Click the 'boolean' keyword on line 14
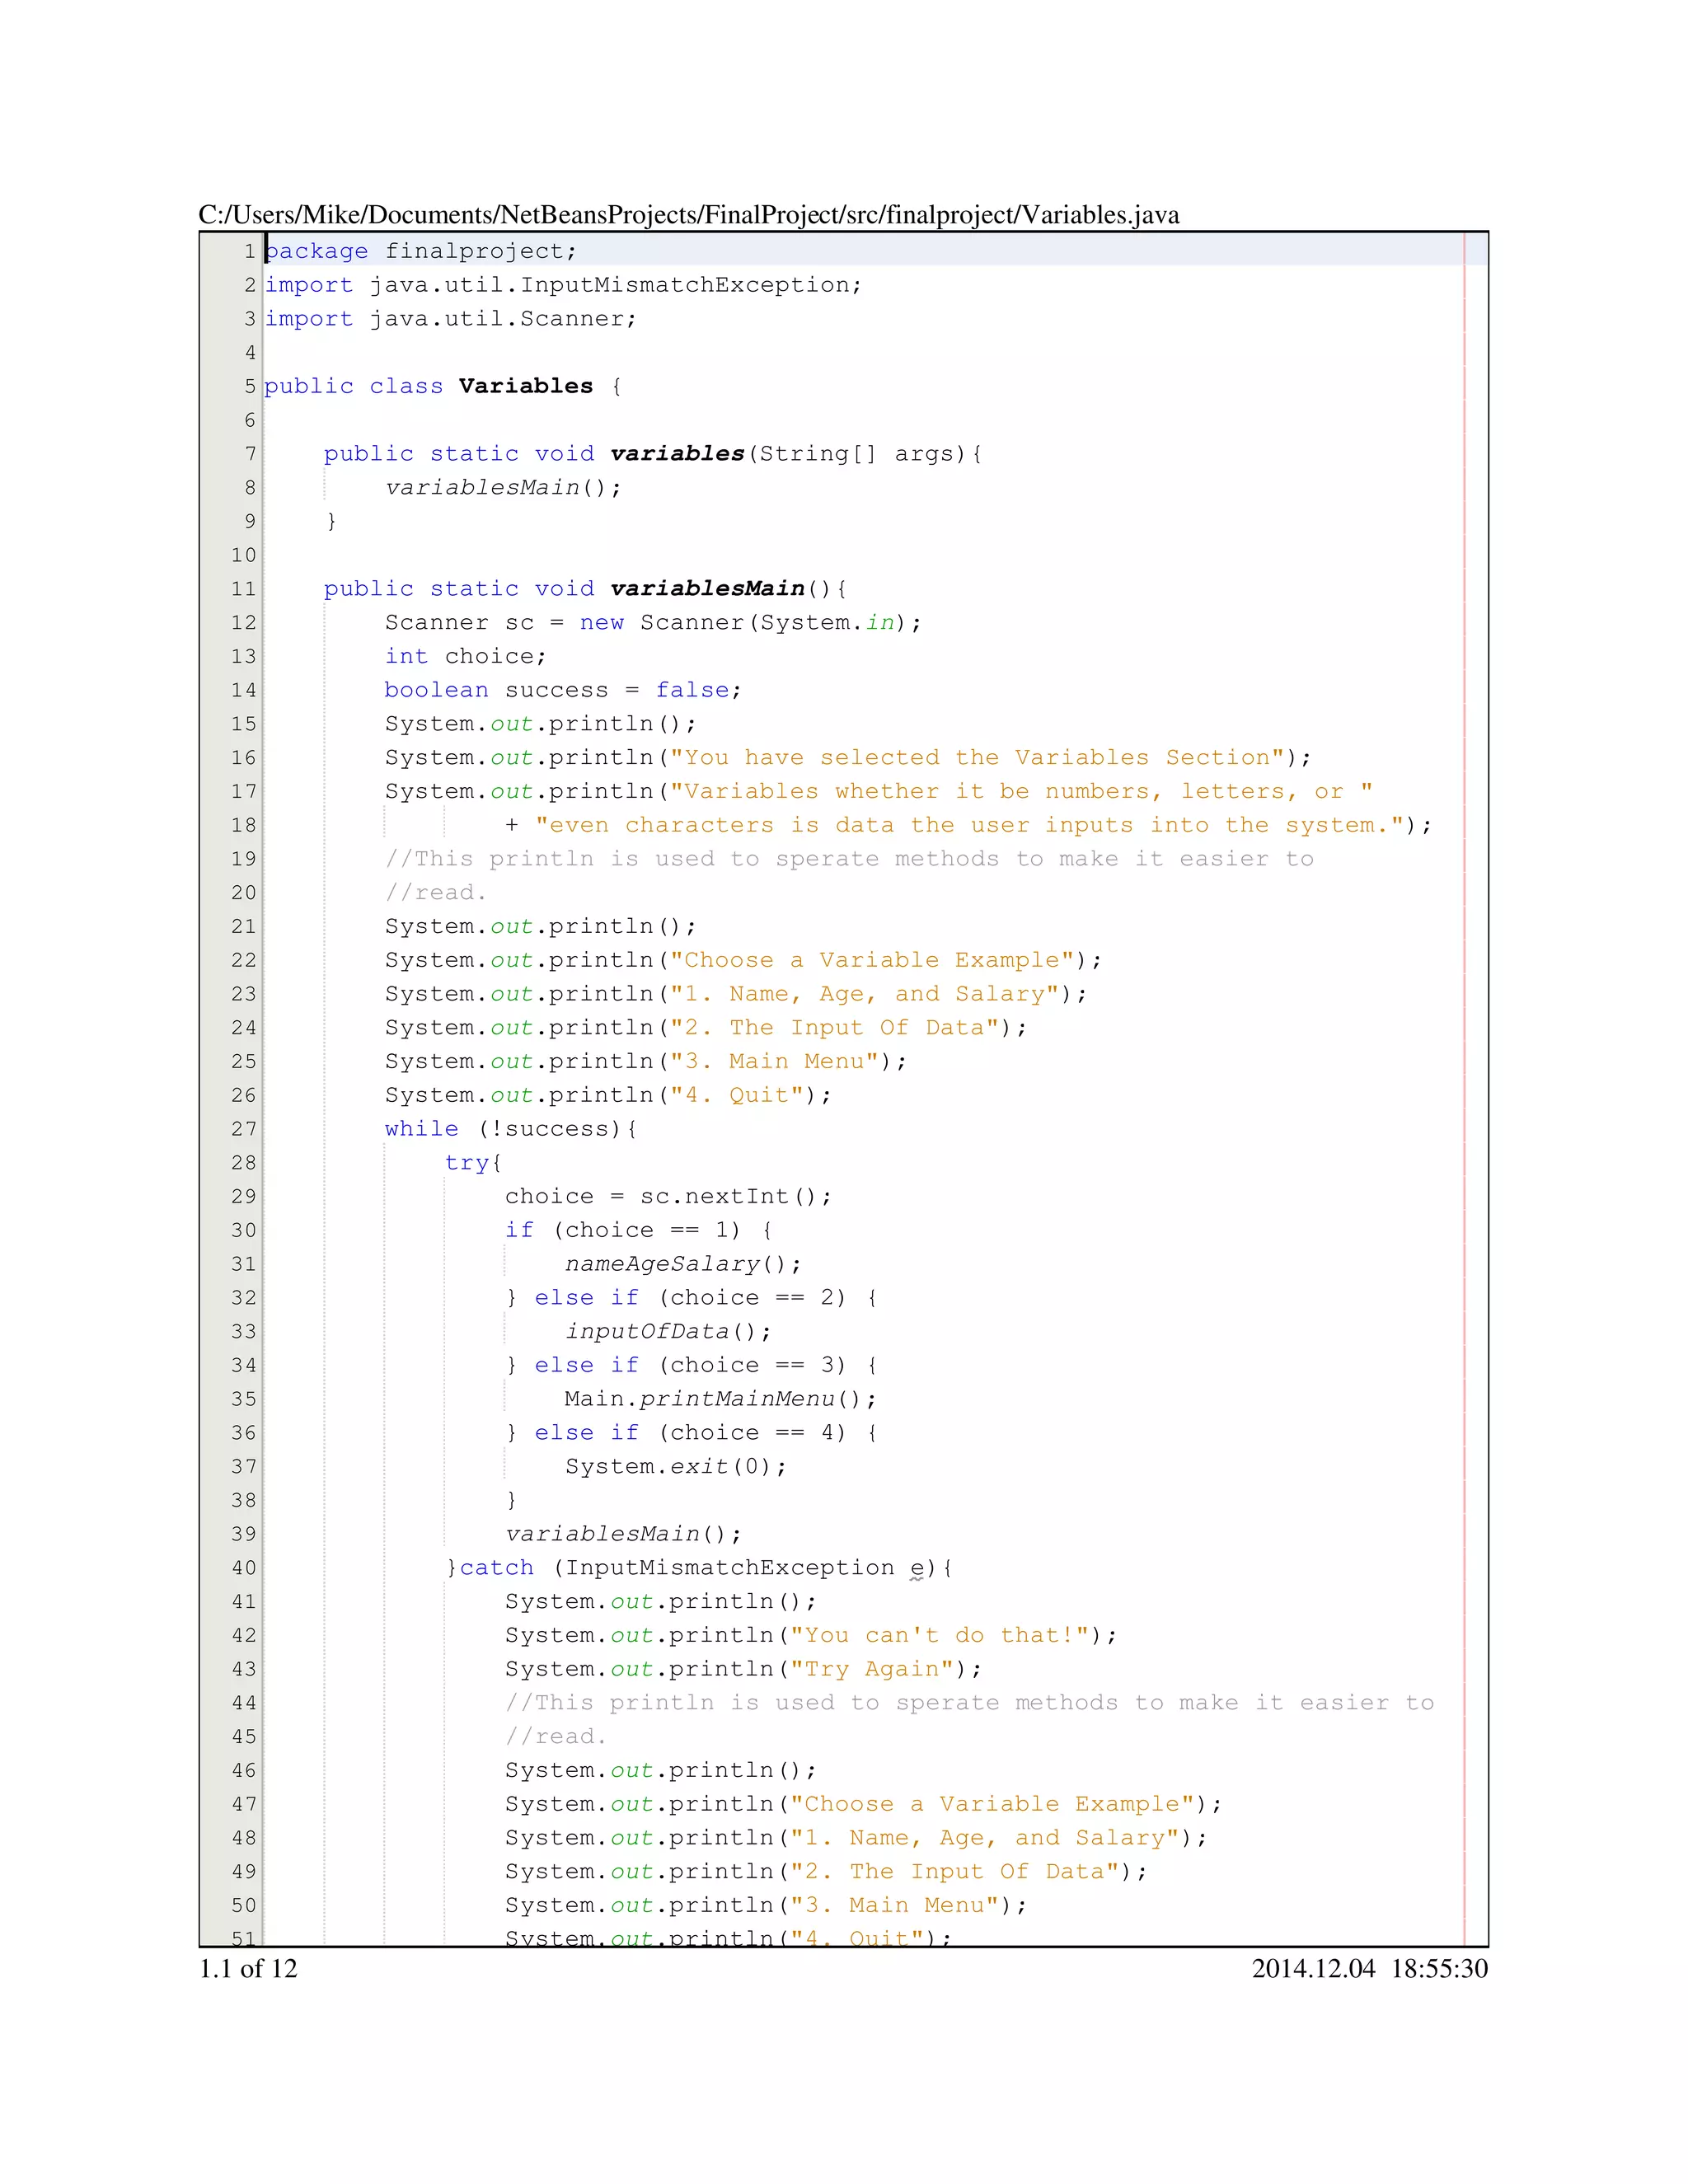 point(436,690)
